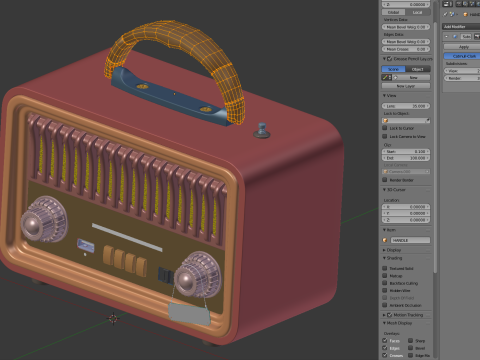Enable the Edge Marks overlay checkbox
This screenshot has width=480, height=360.
(x=411, y=355)
